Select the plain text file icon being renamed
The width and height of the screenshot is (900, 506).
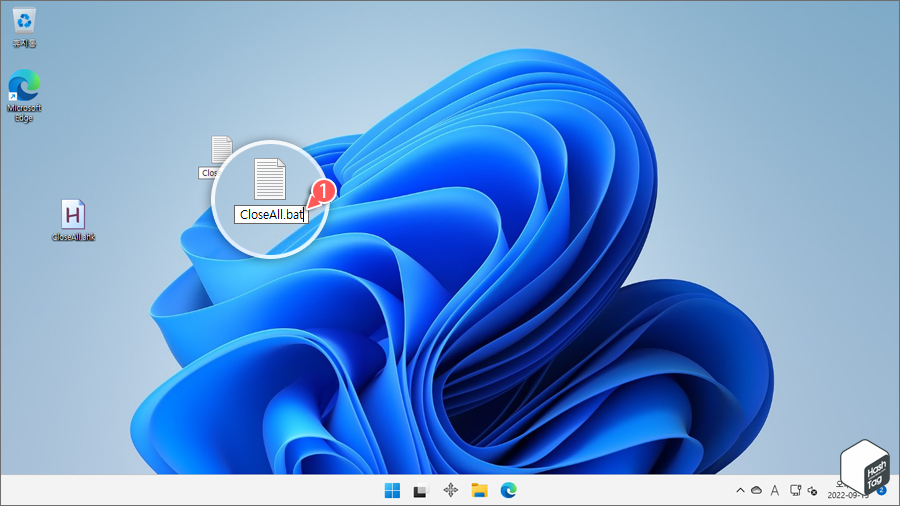(270, 179)
